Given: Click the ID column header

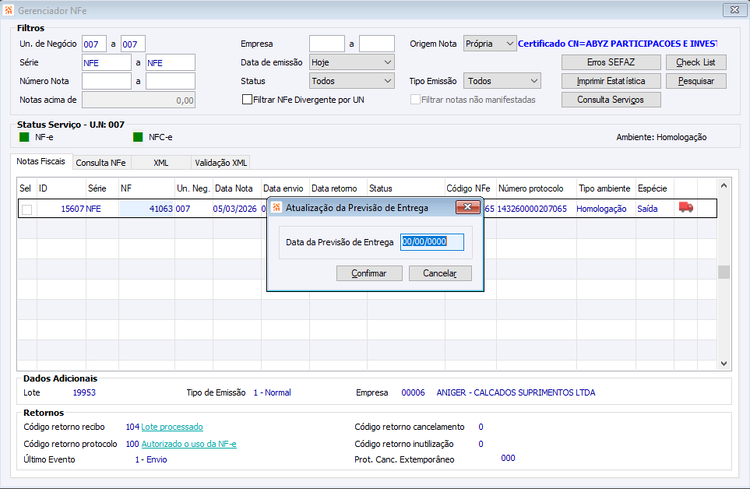Looking at the screenshot, I should tap(61, 189).
